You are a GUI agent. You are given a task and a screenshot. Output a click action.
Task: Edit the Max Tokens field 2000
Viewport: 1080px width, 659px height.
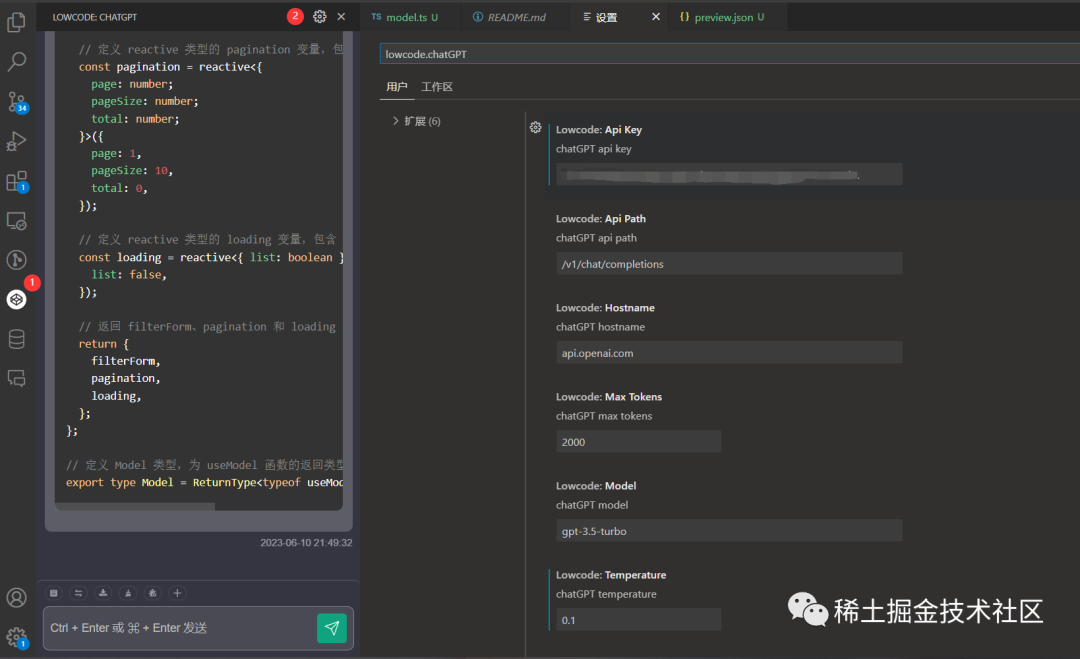click(x=638, y=441)
